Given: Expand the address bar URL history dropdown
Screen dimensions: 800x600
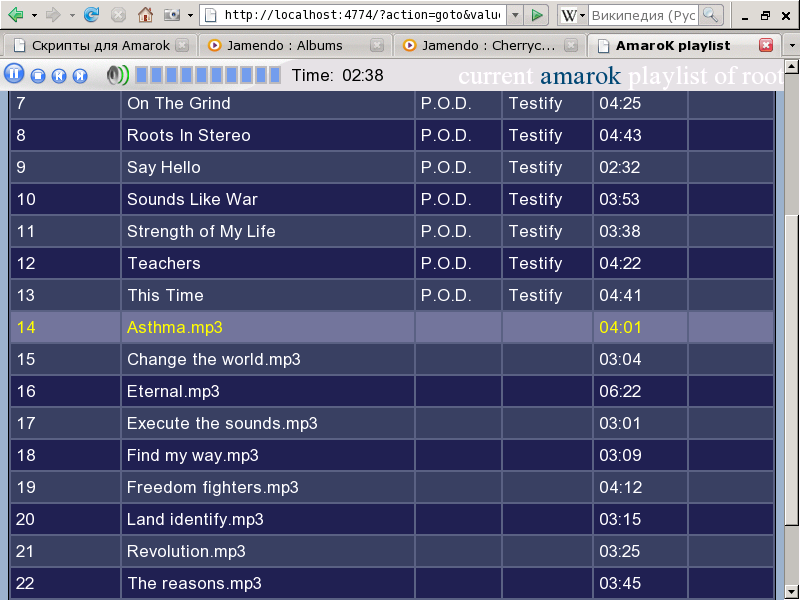Looking at the screenshot, I should pyautogui.click(x=515, y=15).
